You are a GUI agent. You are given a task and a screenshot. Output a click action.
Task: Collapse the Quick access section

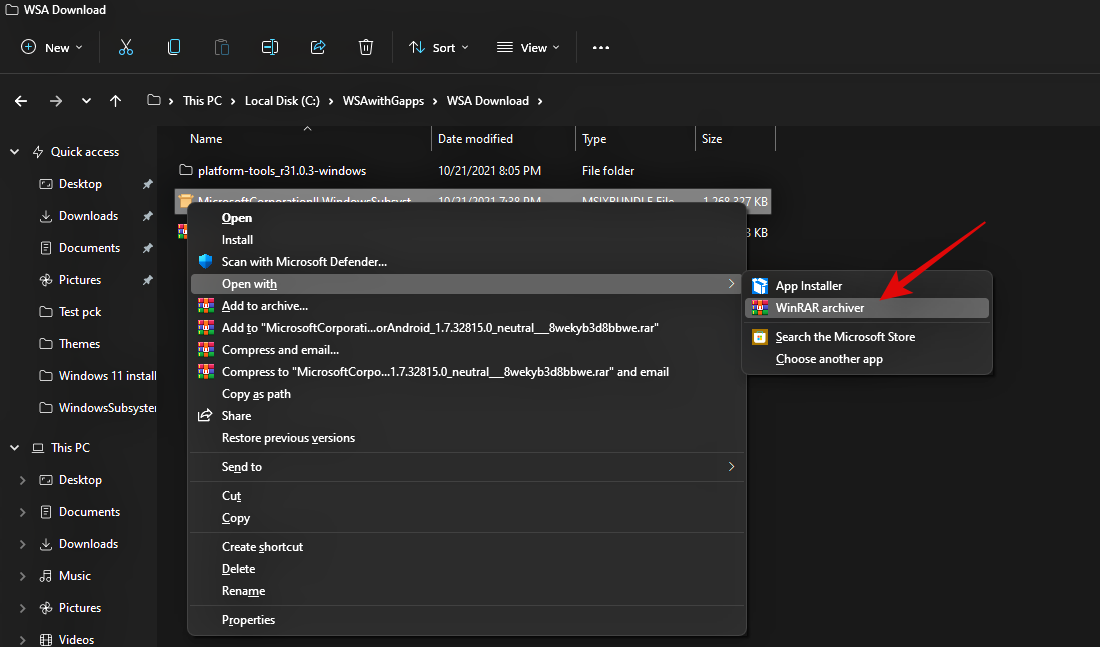(x=15, y=152)
